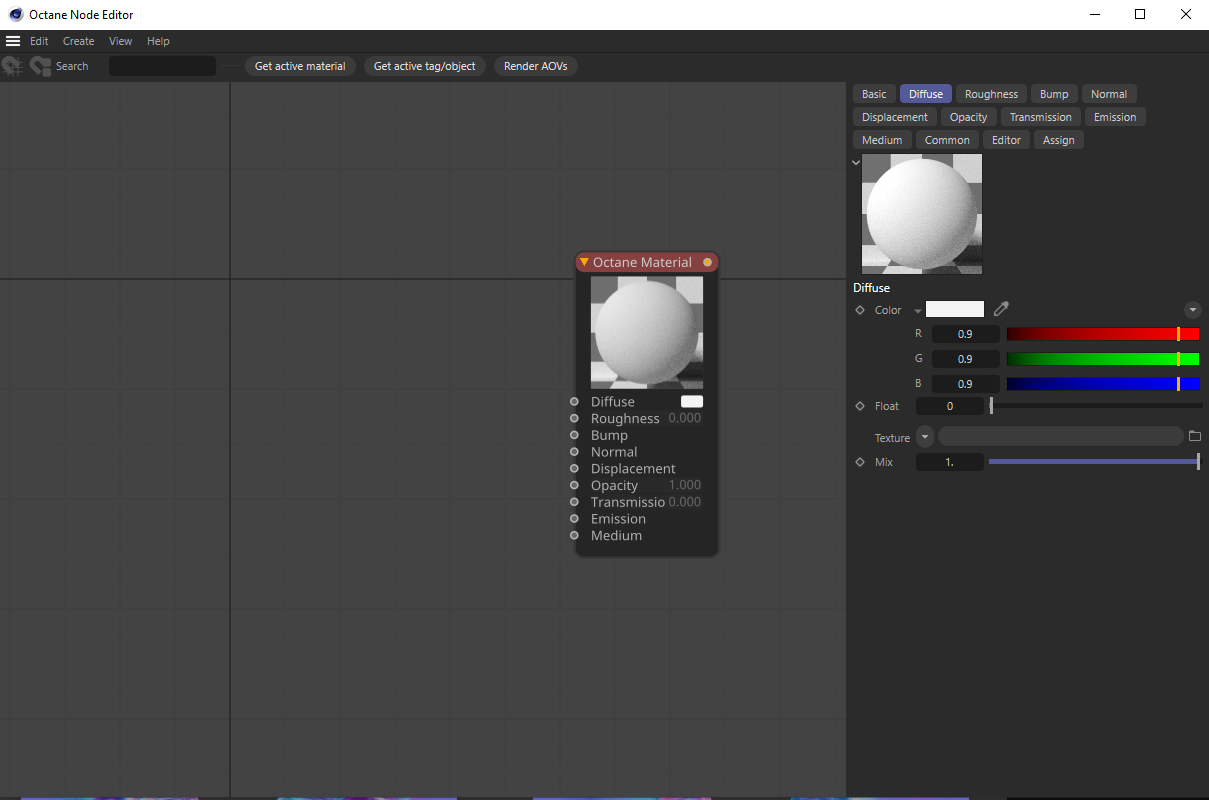The image size is (1209, 800).
Task: Click the Mix value field
Action: click(x=950, y=462)
